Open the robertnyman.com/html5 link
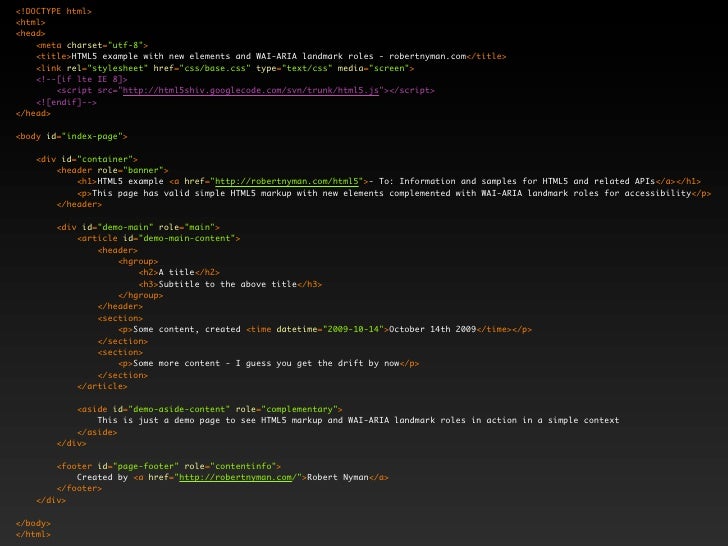 287,182
